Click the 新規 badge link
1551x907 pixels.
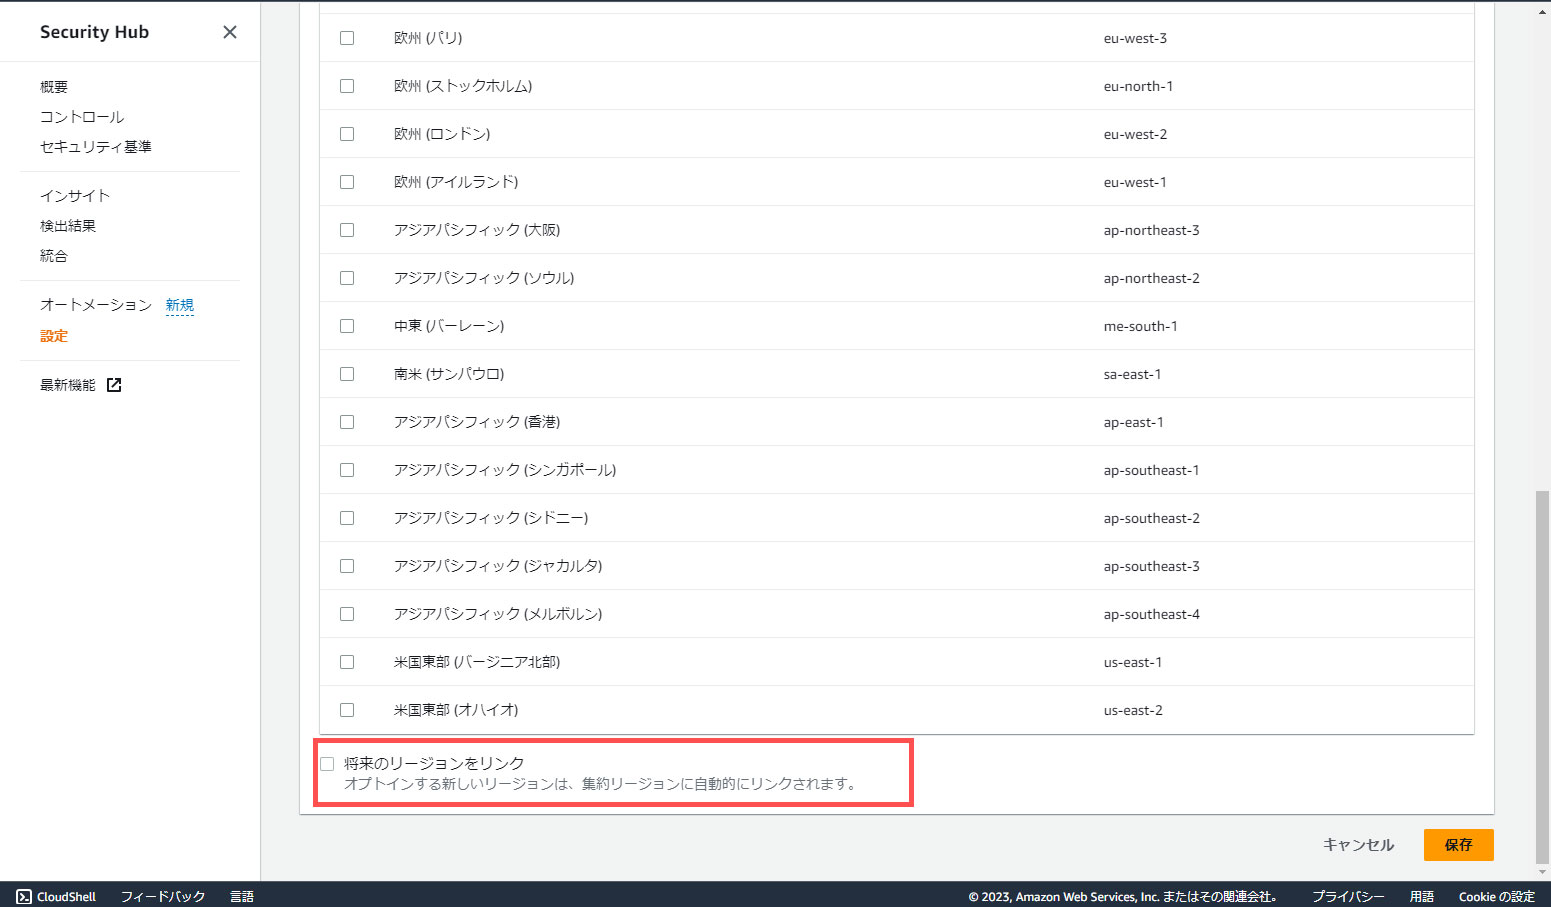click(x=180, y=305)
